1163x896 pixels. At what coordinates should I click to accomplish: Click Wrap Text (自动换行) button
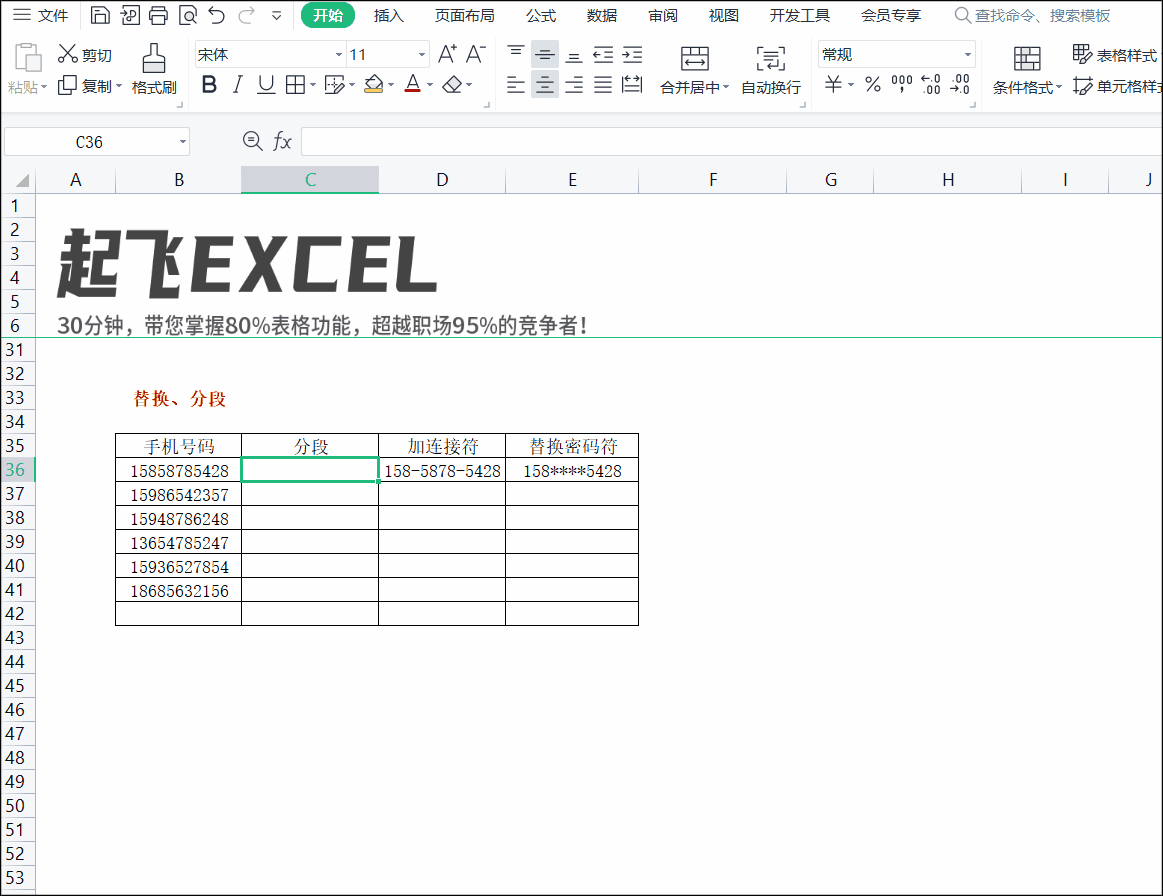coord(771,70)
